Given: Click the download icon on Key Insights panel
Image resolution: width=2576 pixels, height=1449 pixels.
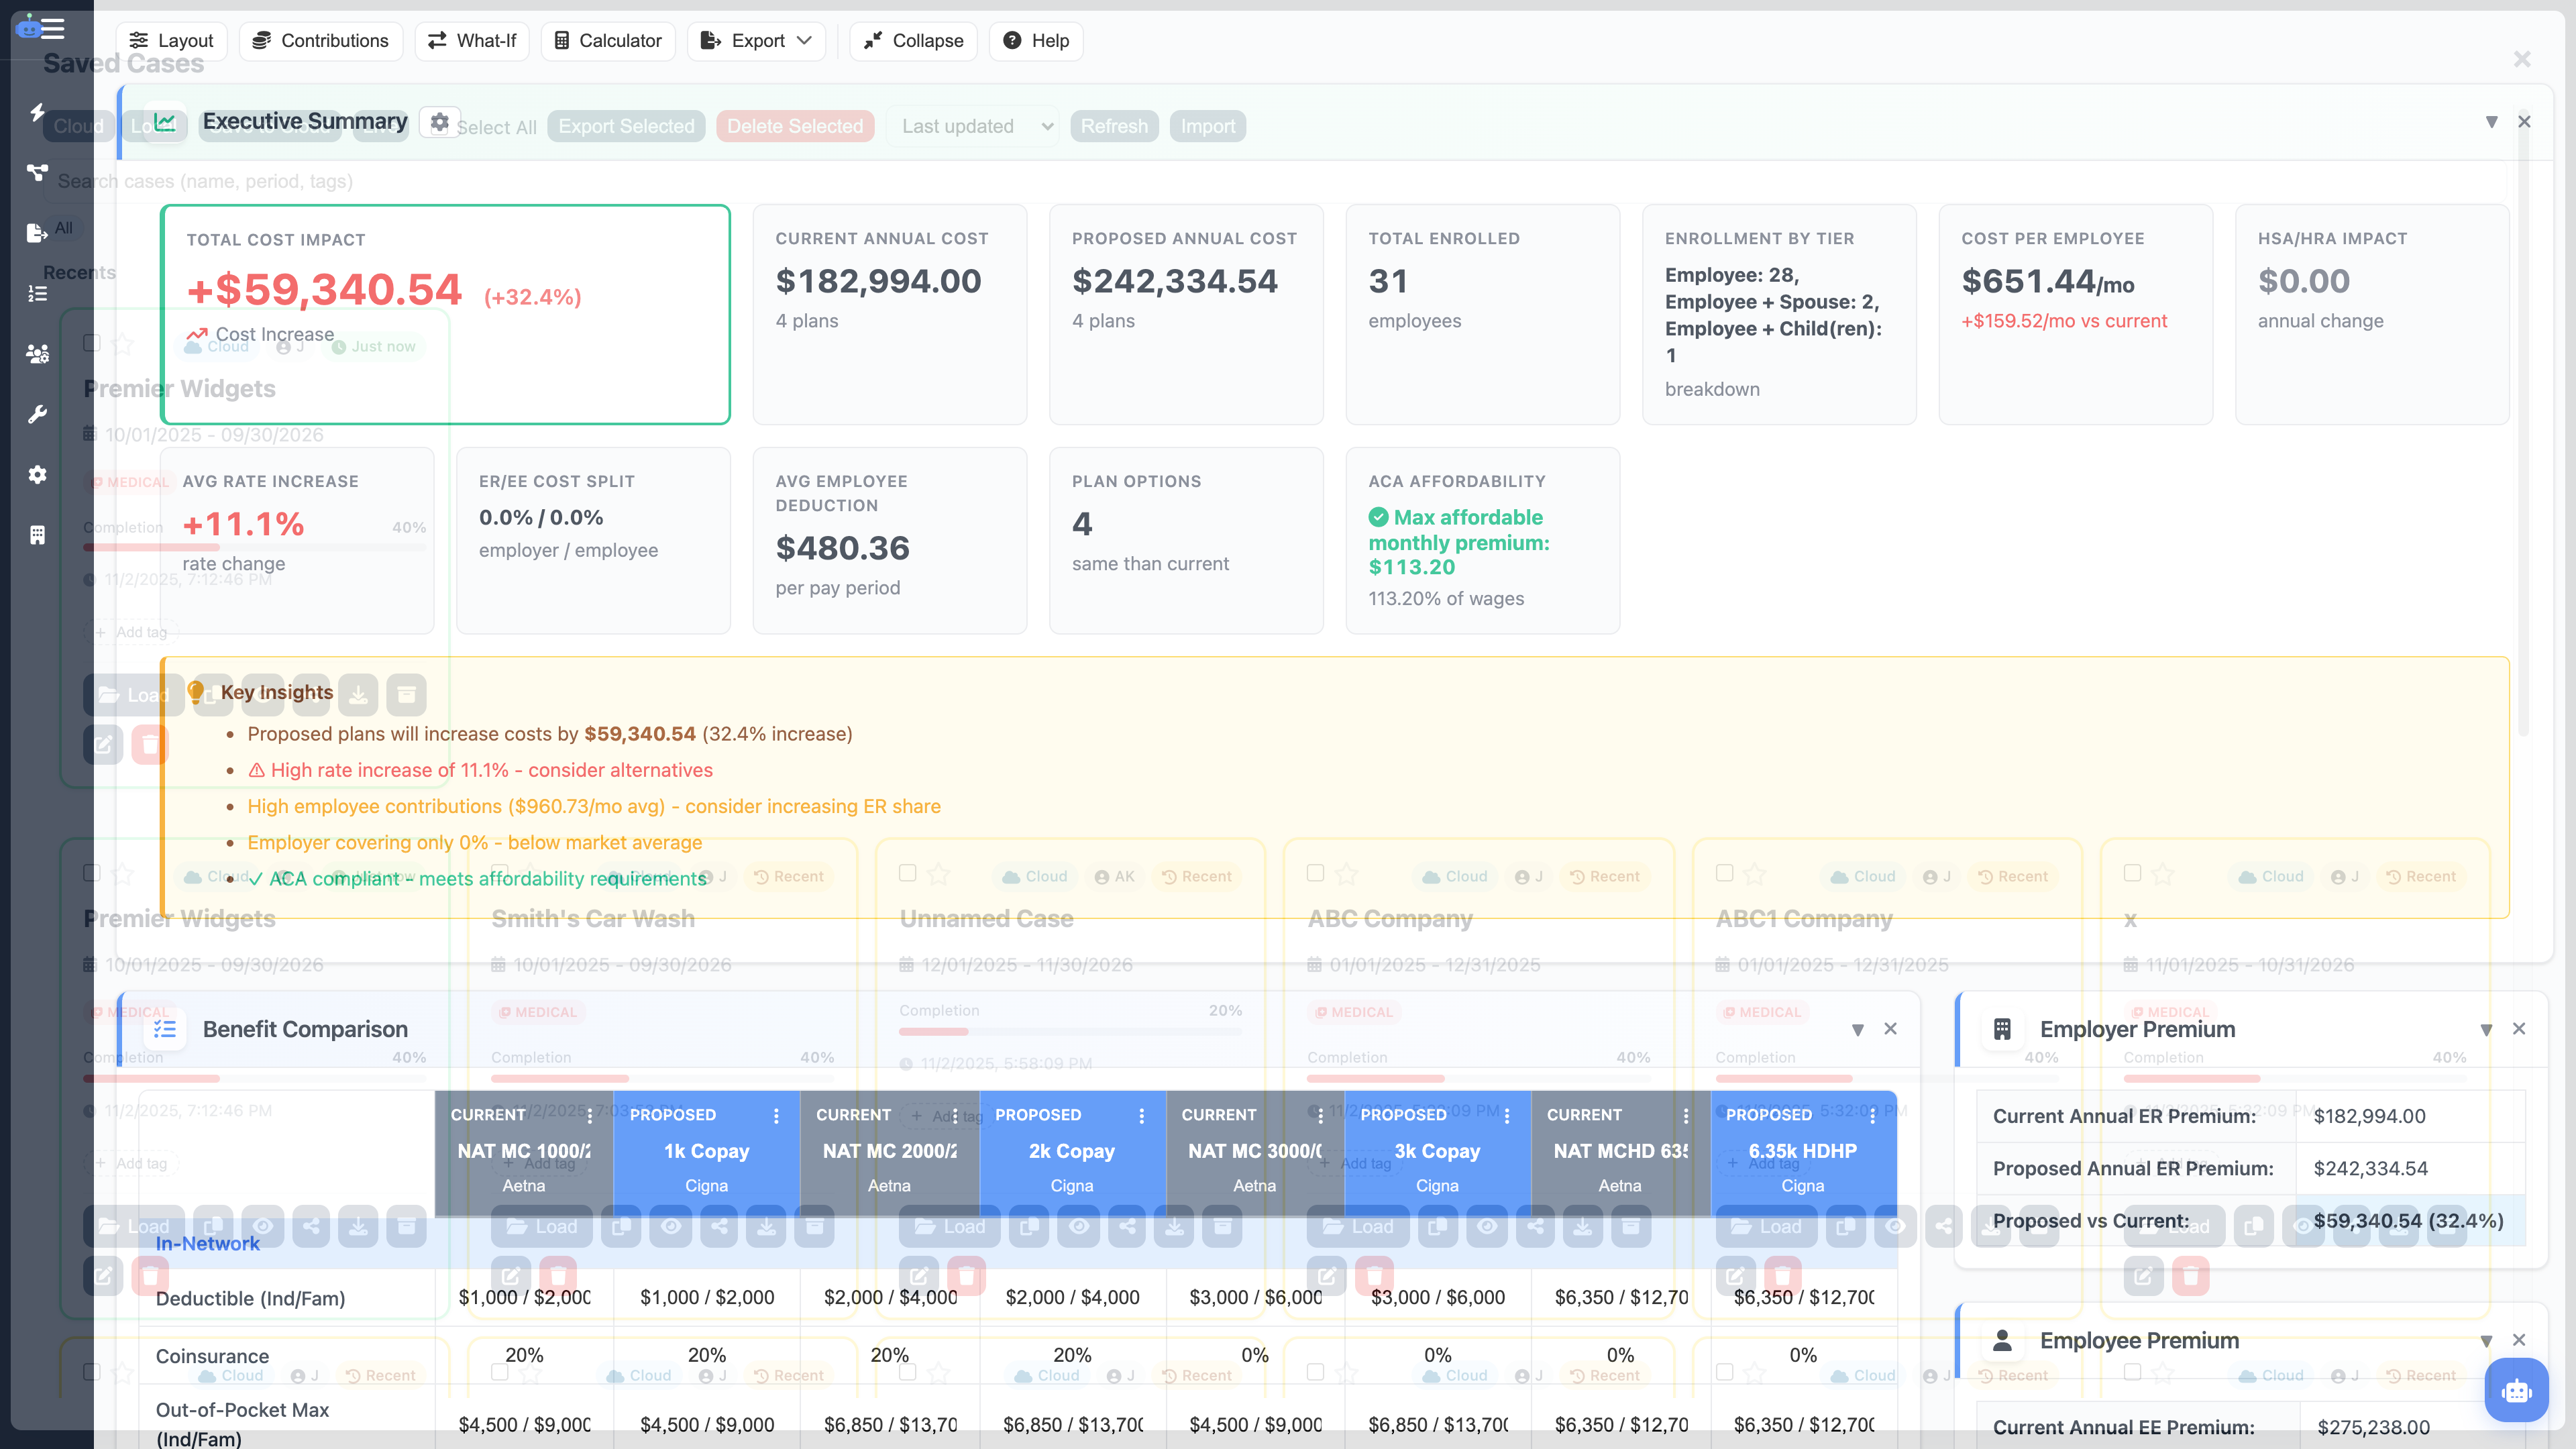Looking at the screenshot, I should click(359, 695).
